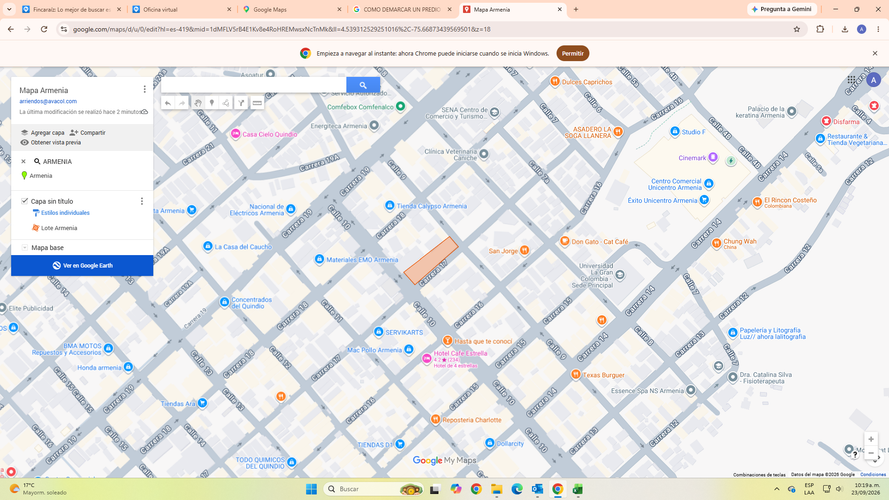Select the Add directions tool

click(242, 103)
